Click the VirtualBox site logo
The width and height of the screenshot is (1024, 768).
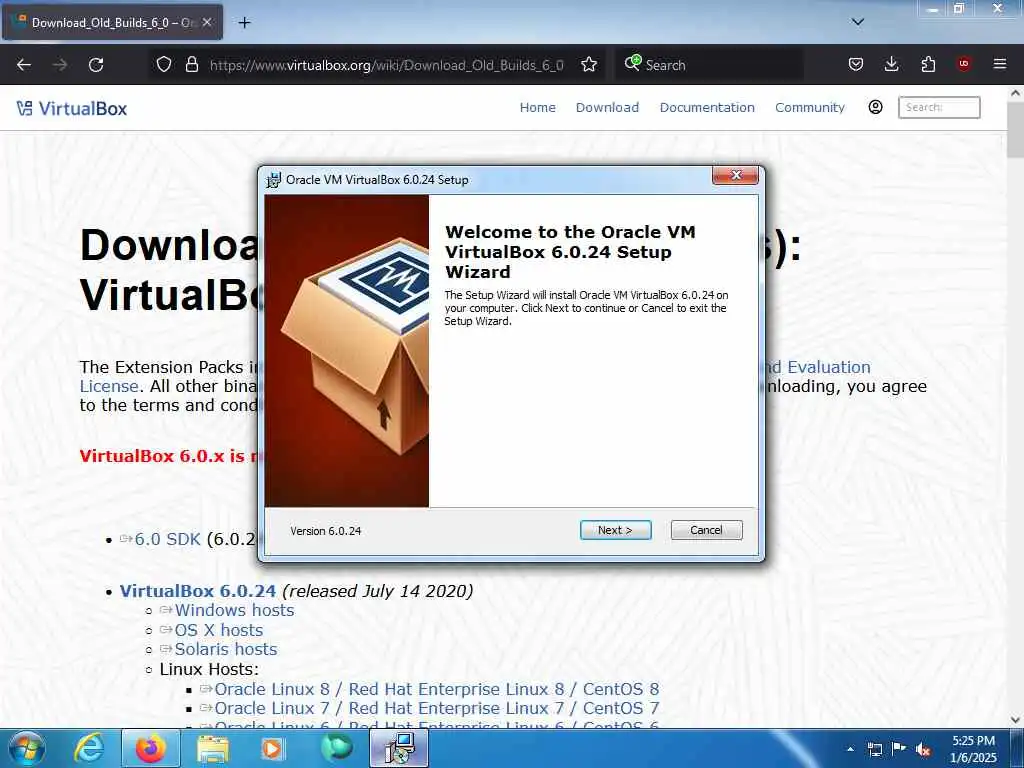click(72, 108)
